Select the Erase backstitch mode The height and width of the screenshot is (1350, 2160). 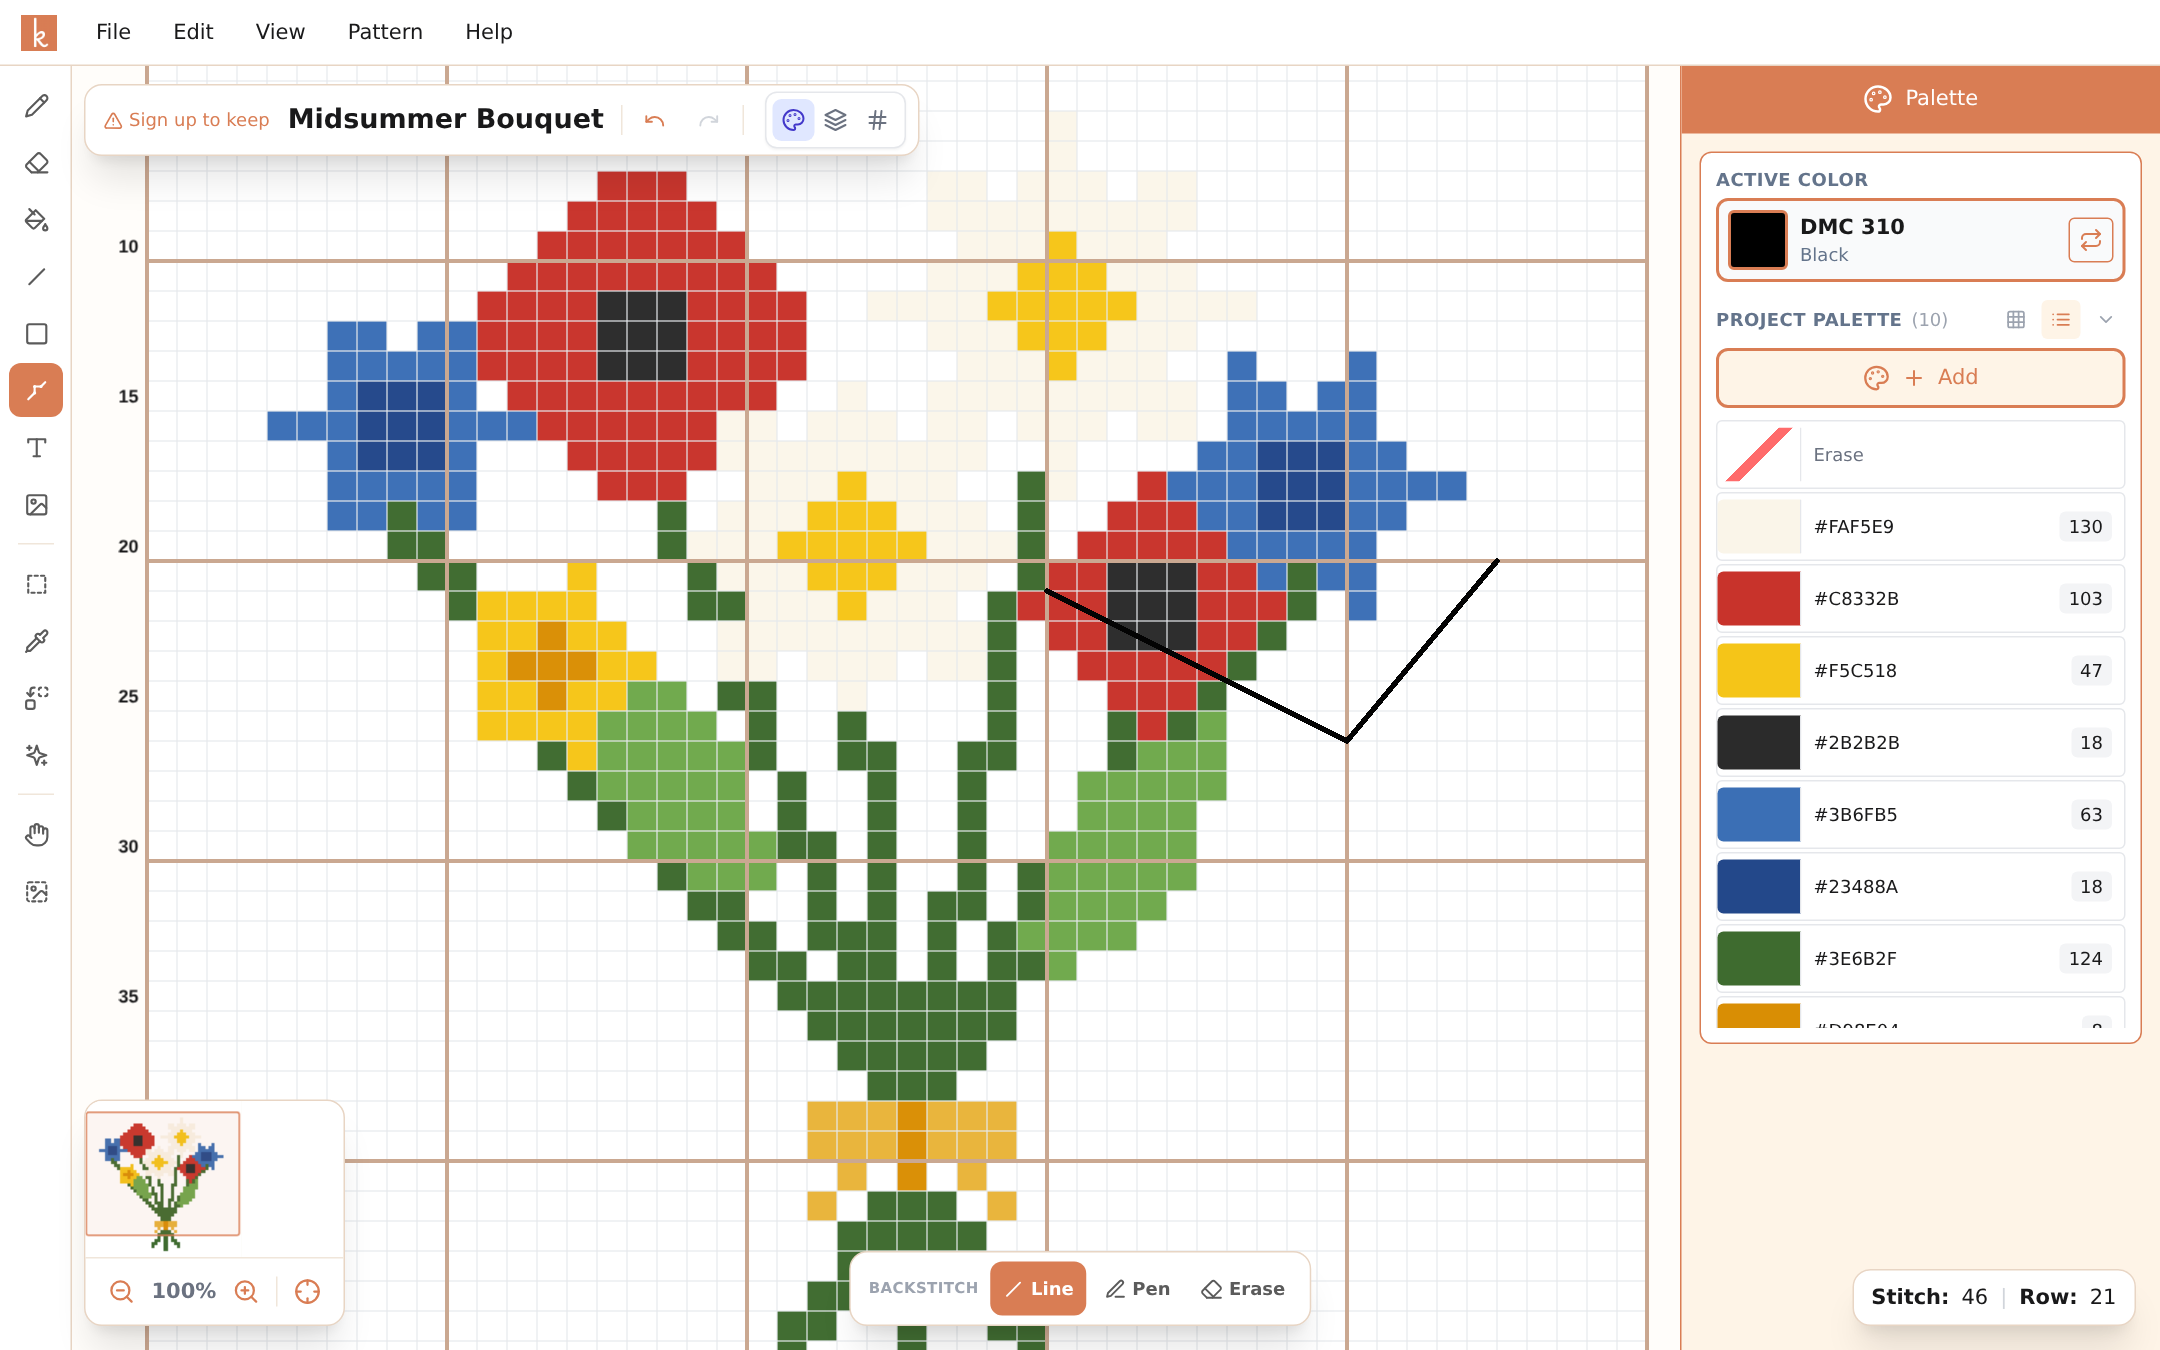(1243, 1289)
